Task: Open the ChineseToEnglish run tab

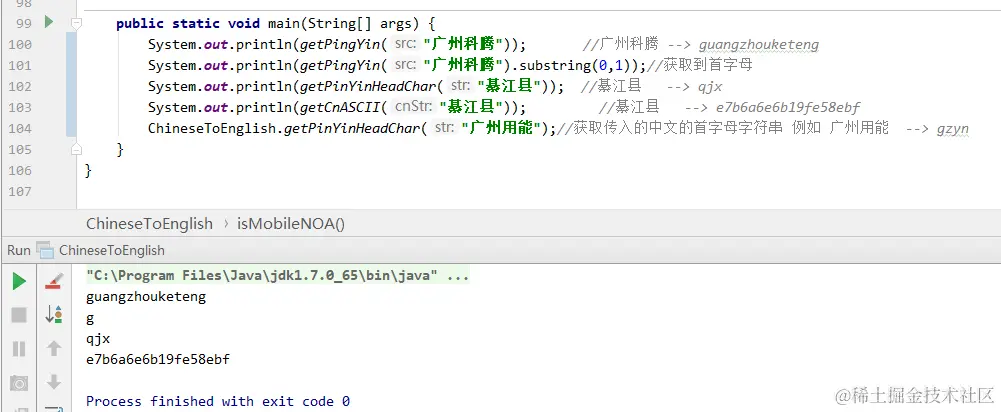Action: point(112,250)
